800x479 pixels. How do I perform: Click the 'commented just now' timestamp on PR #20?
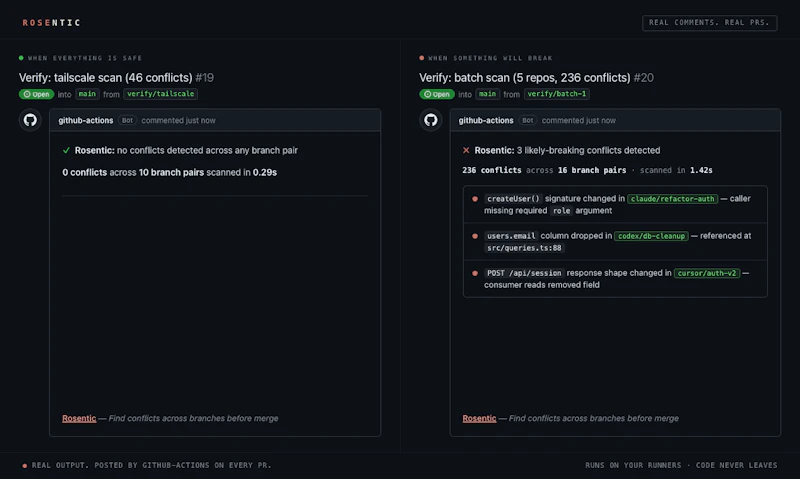point(579,120)
